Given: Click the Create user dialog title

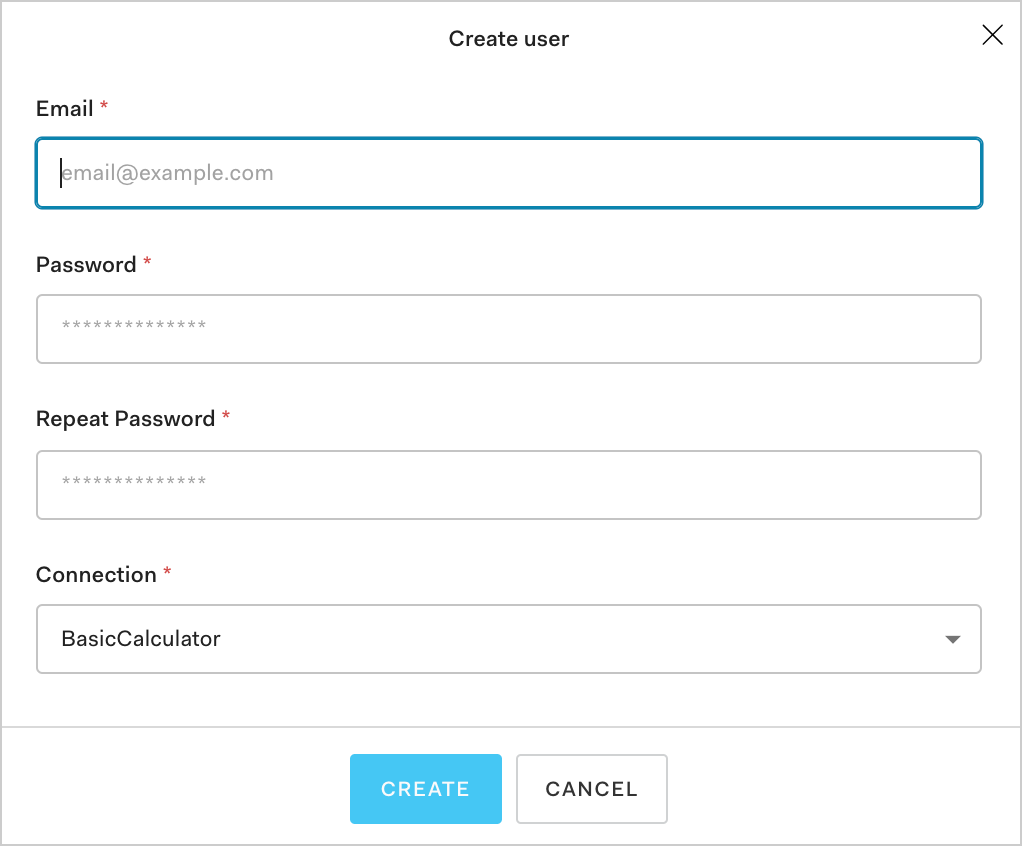Looking at the screenshot, I should click(509, 39).
